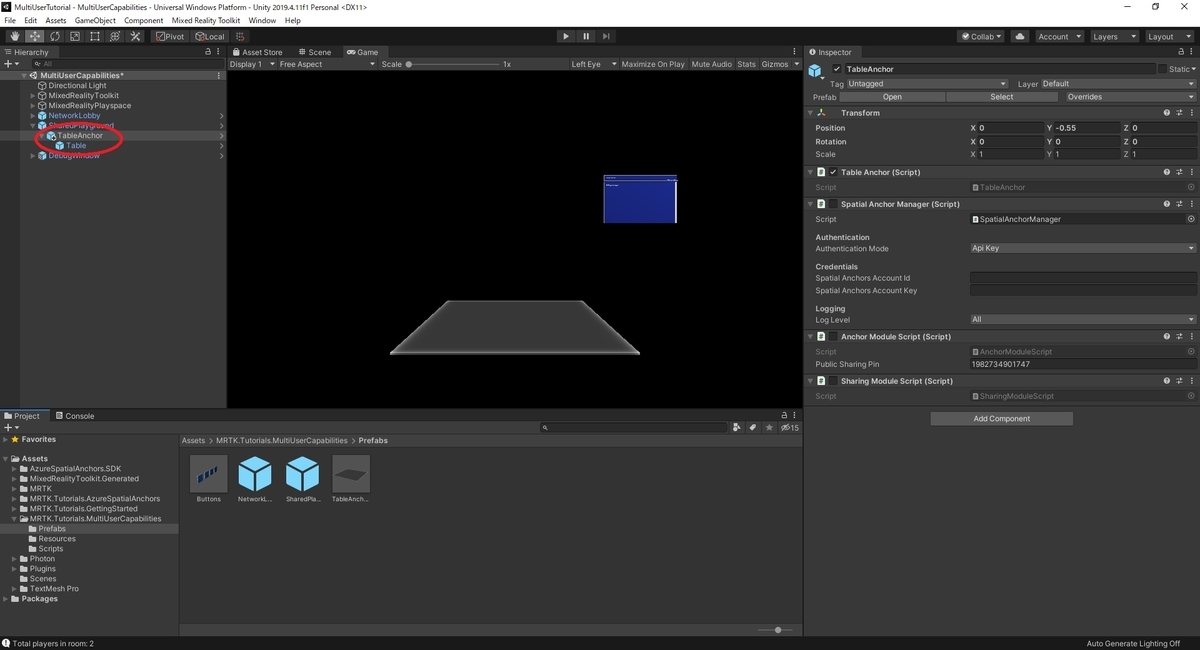Select the Hand tool in toolbar

coord(15,37)
